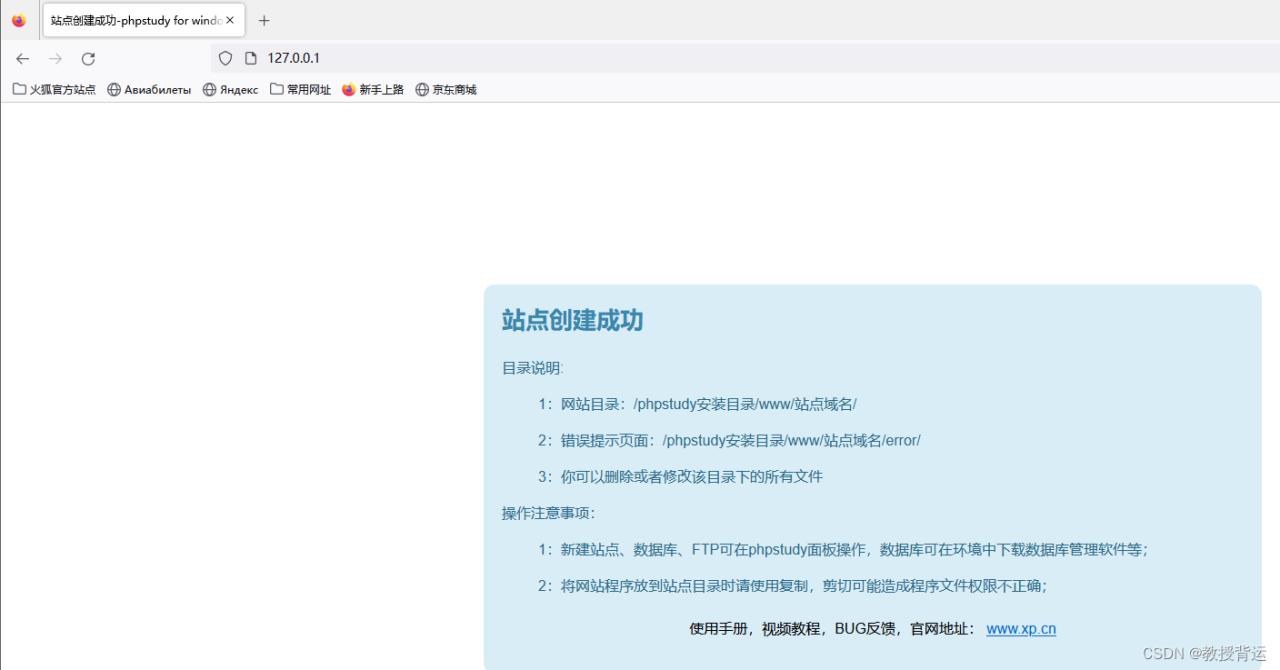This screenshot has height=670, width=1280.
Task: Go back using the back arrow
Action: (23, 59)
